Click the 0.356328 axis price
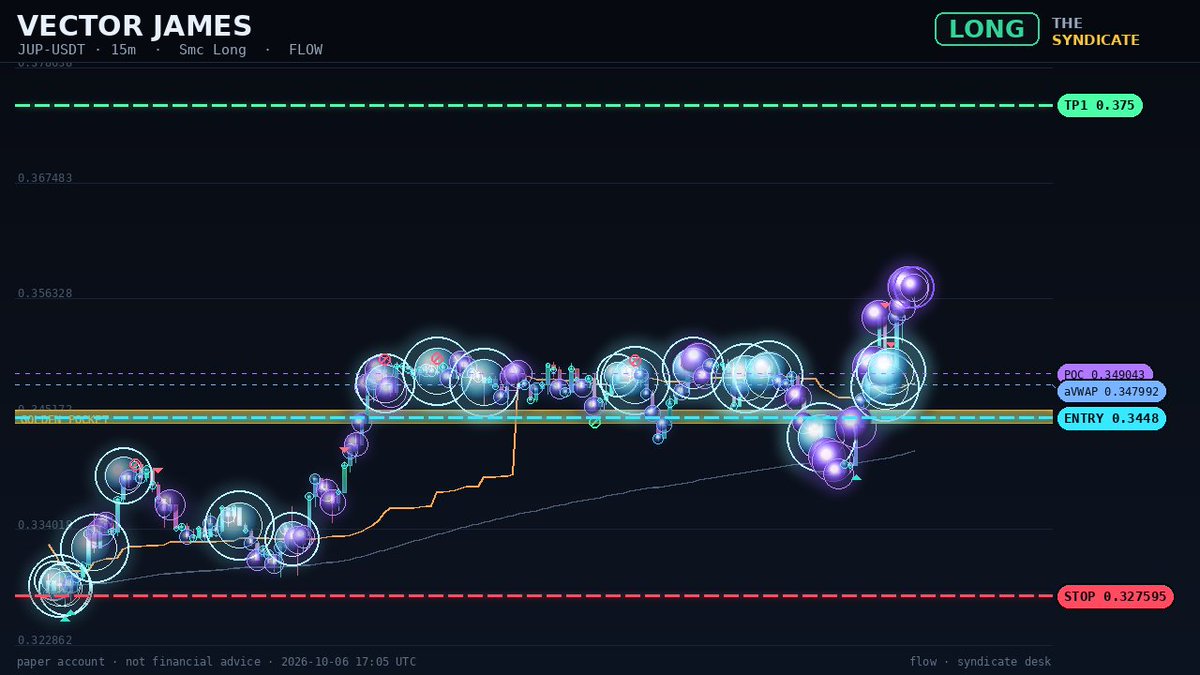1200x675 pixels. [x=45, y=293]
